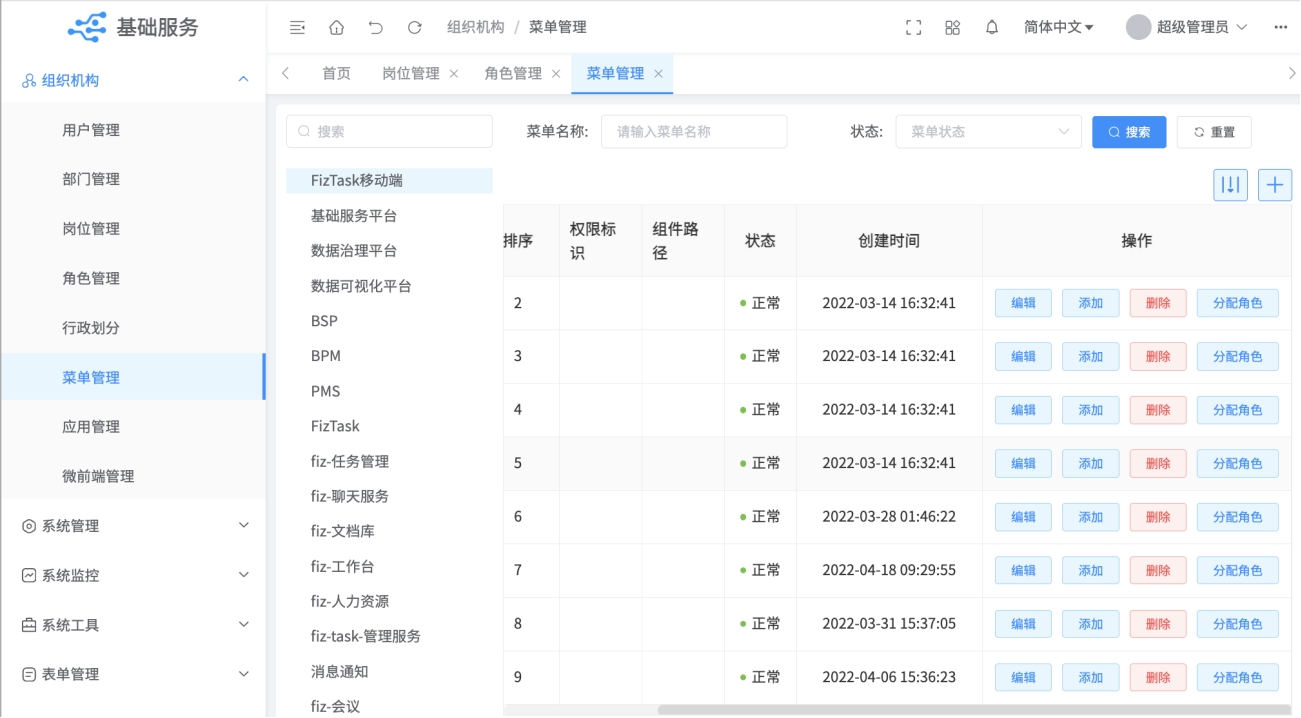Focus the 菜单名称 input field
Image resolution: width=1301 pixels, height=718 pixels.
(694, 132)
